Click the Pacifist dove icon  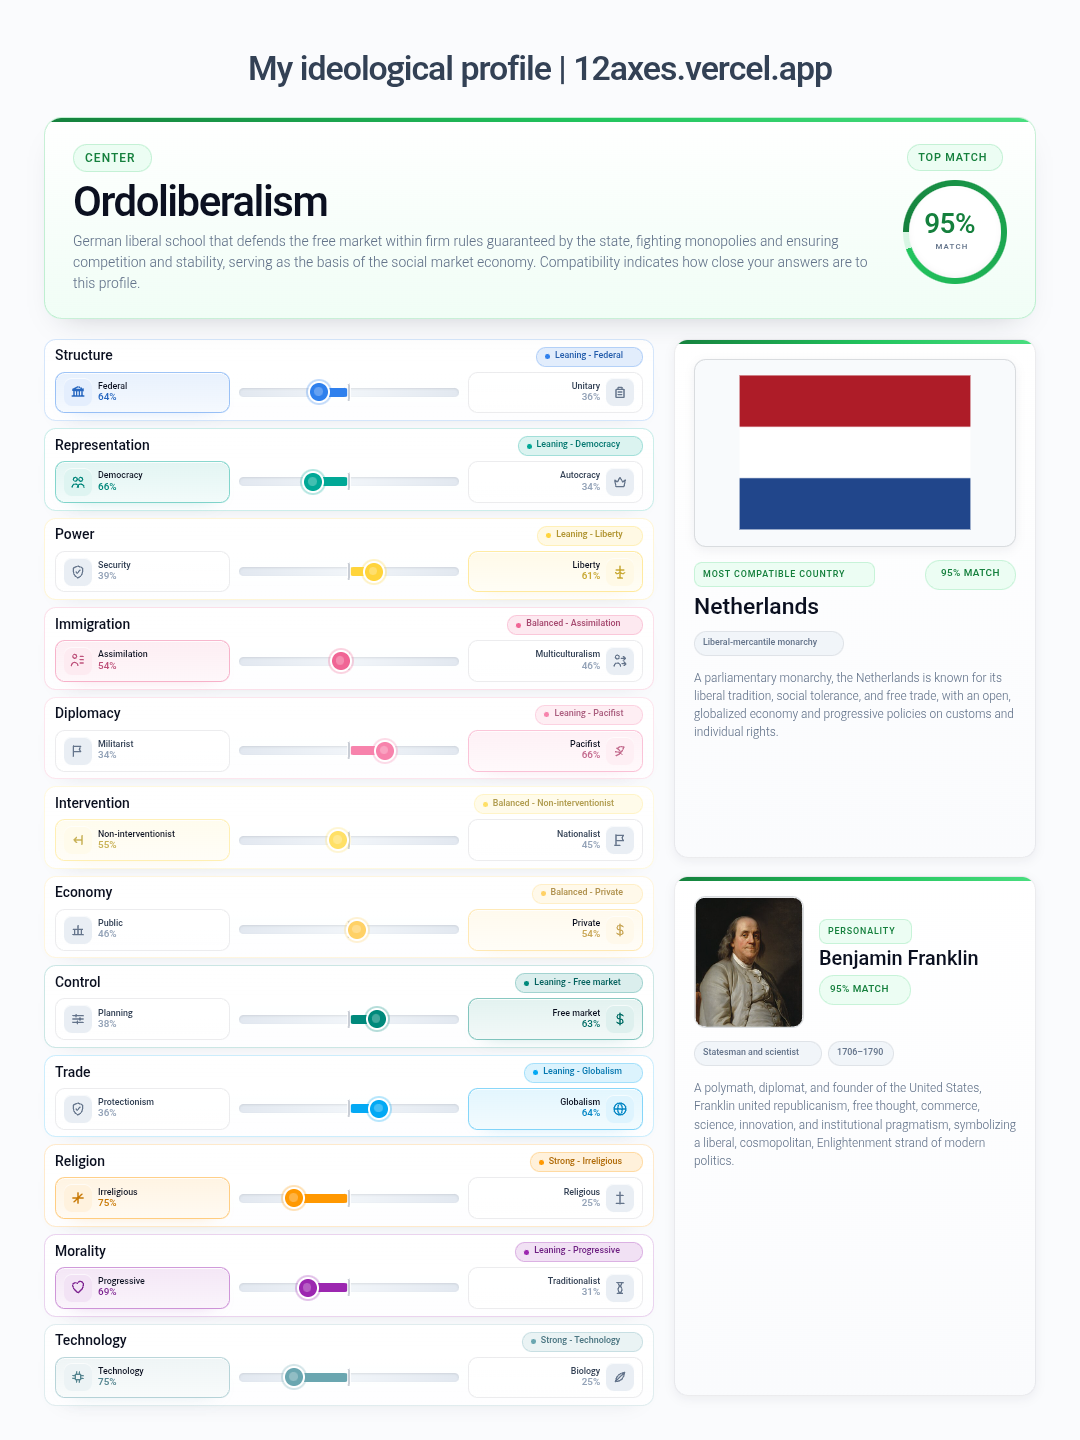pos(620,750)
